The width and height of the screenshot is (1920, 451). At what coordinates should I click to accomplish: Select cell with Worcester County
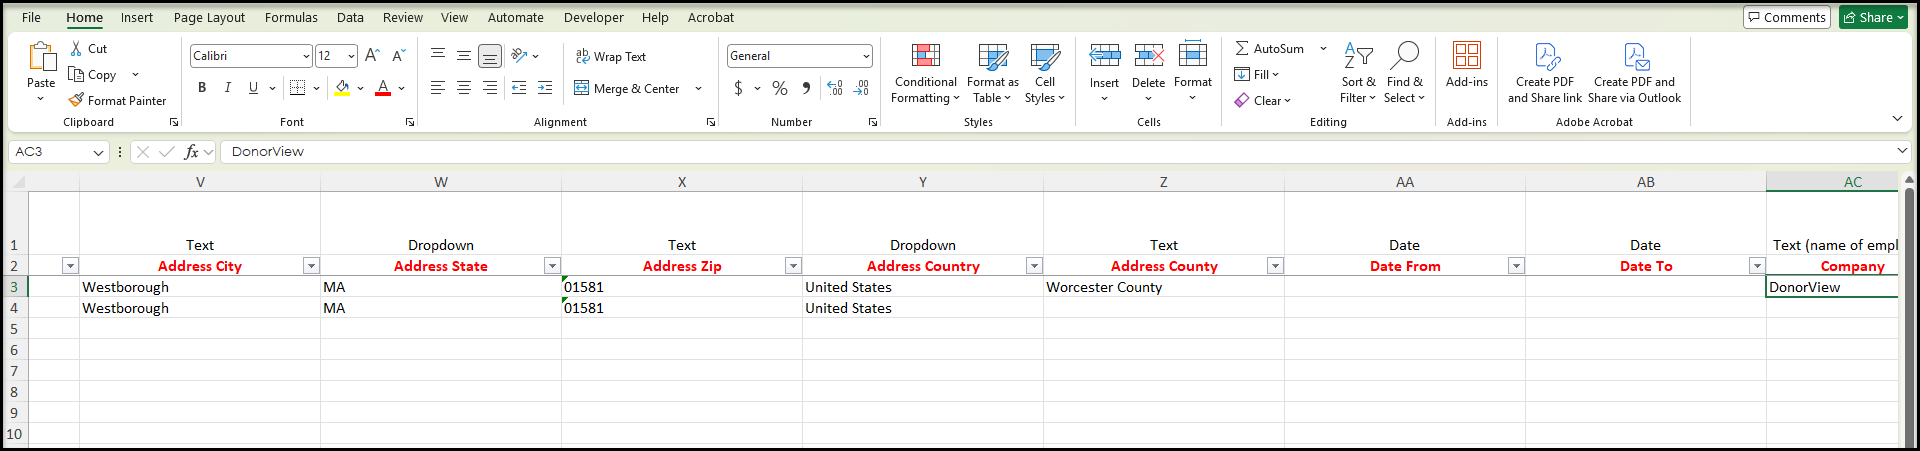1164,287
